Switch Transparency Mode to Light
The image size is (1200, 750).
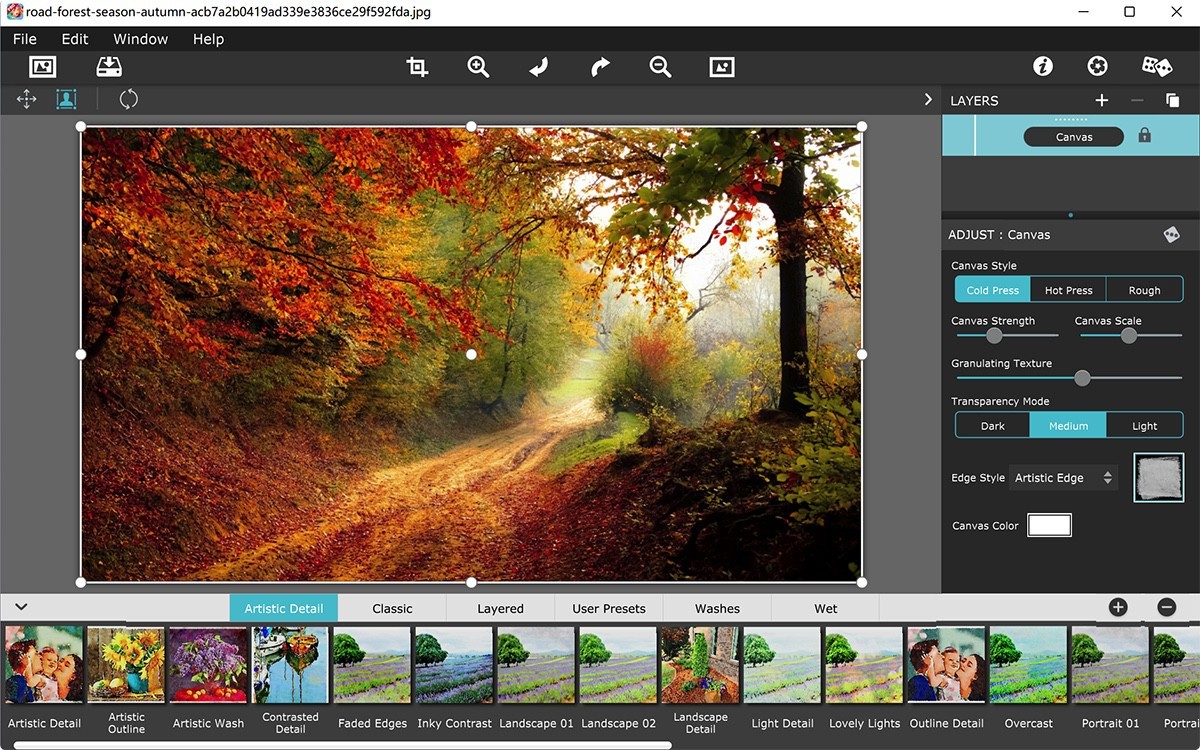(1144, 425)
